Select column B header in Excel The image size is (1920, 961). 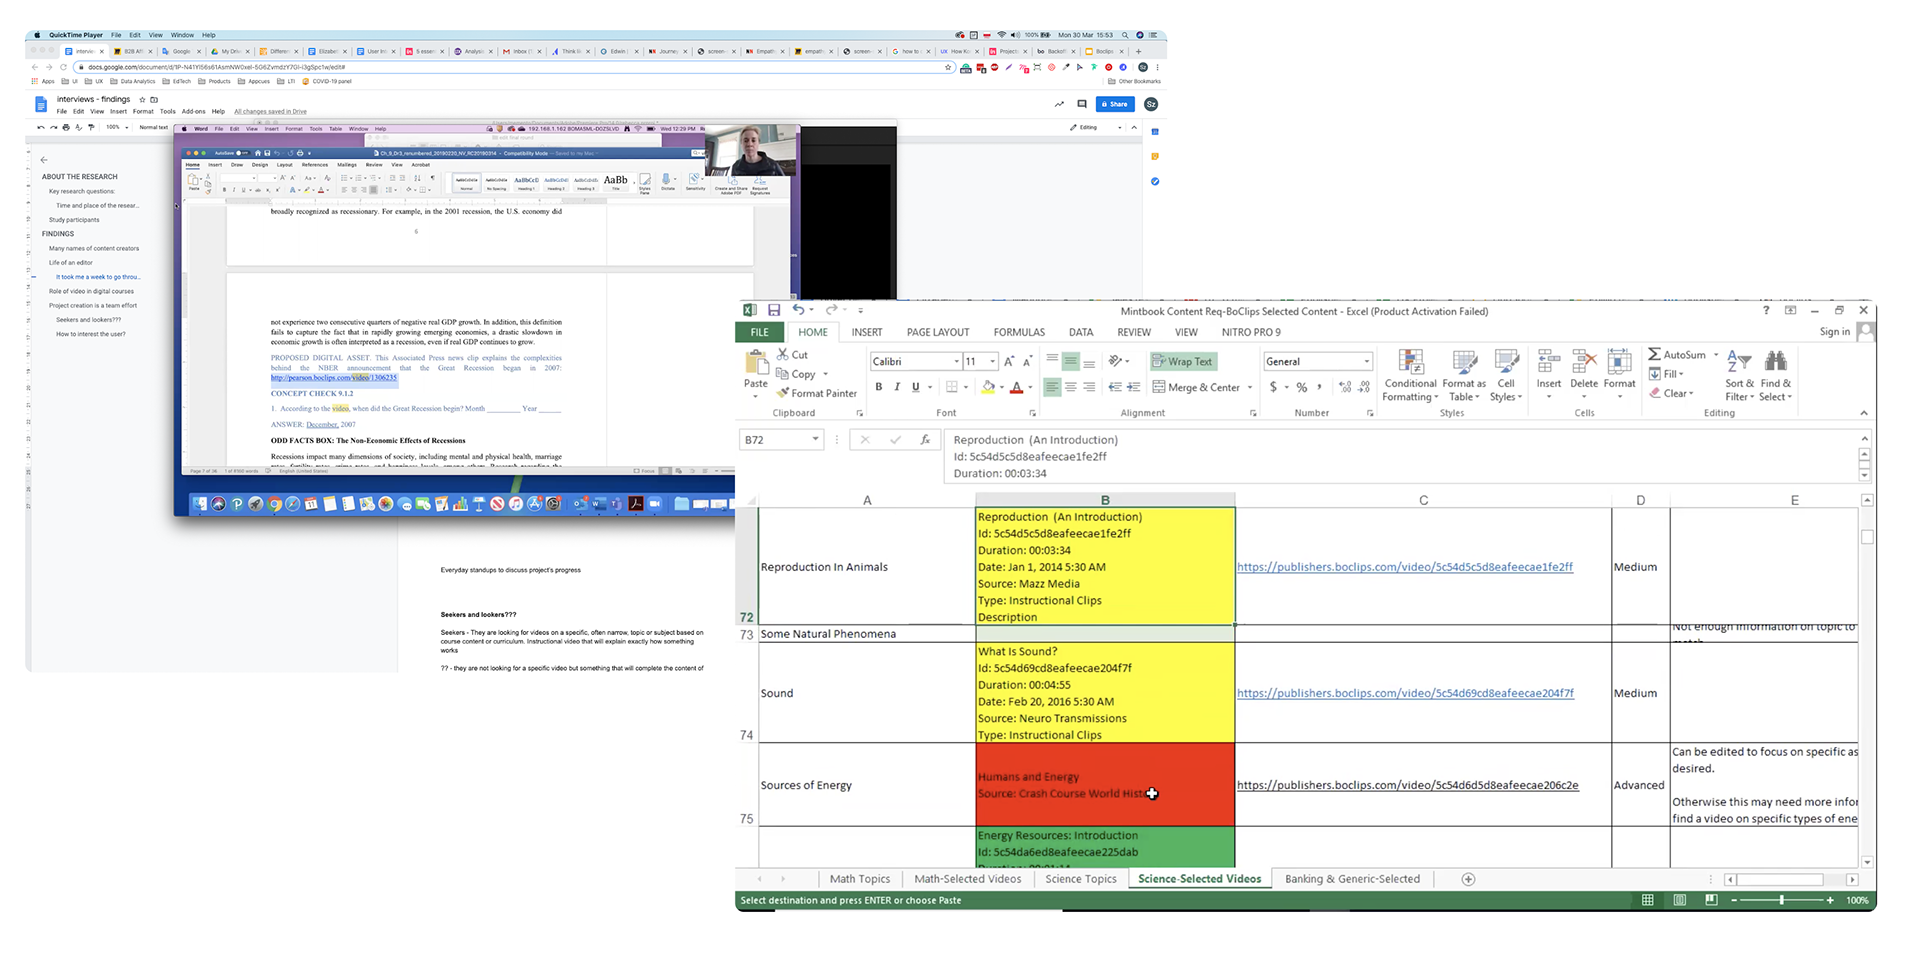click(1105, 500)
